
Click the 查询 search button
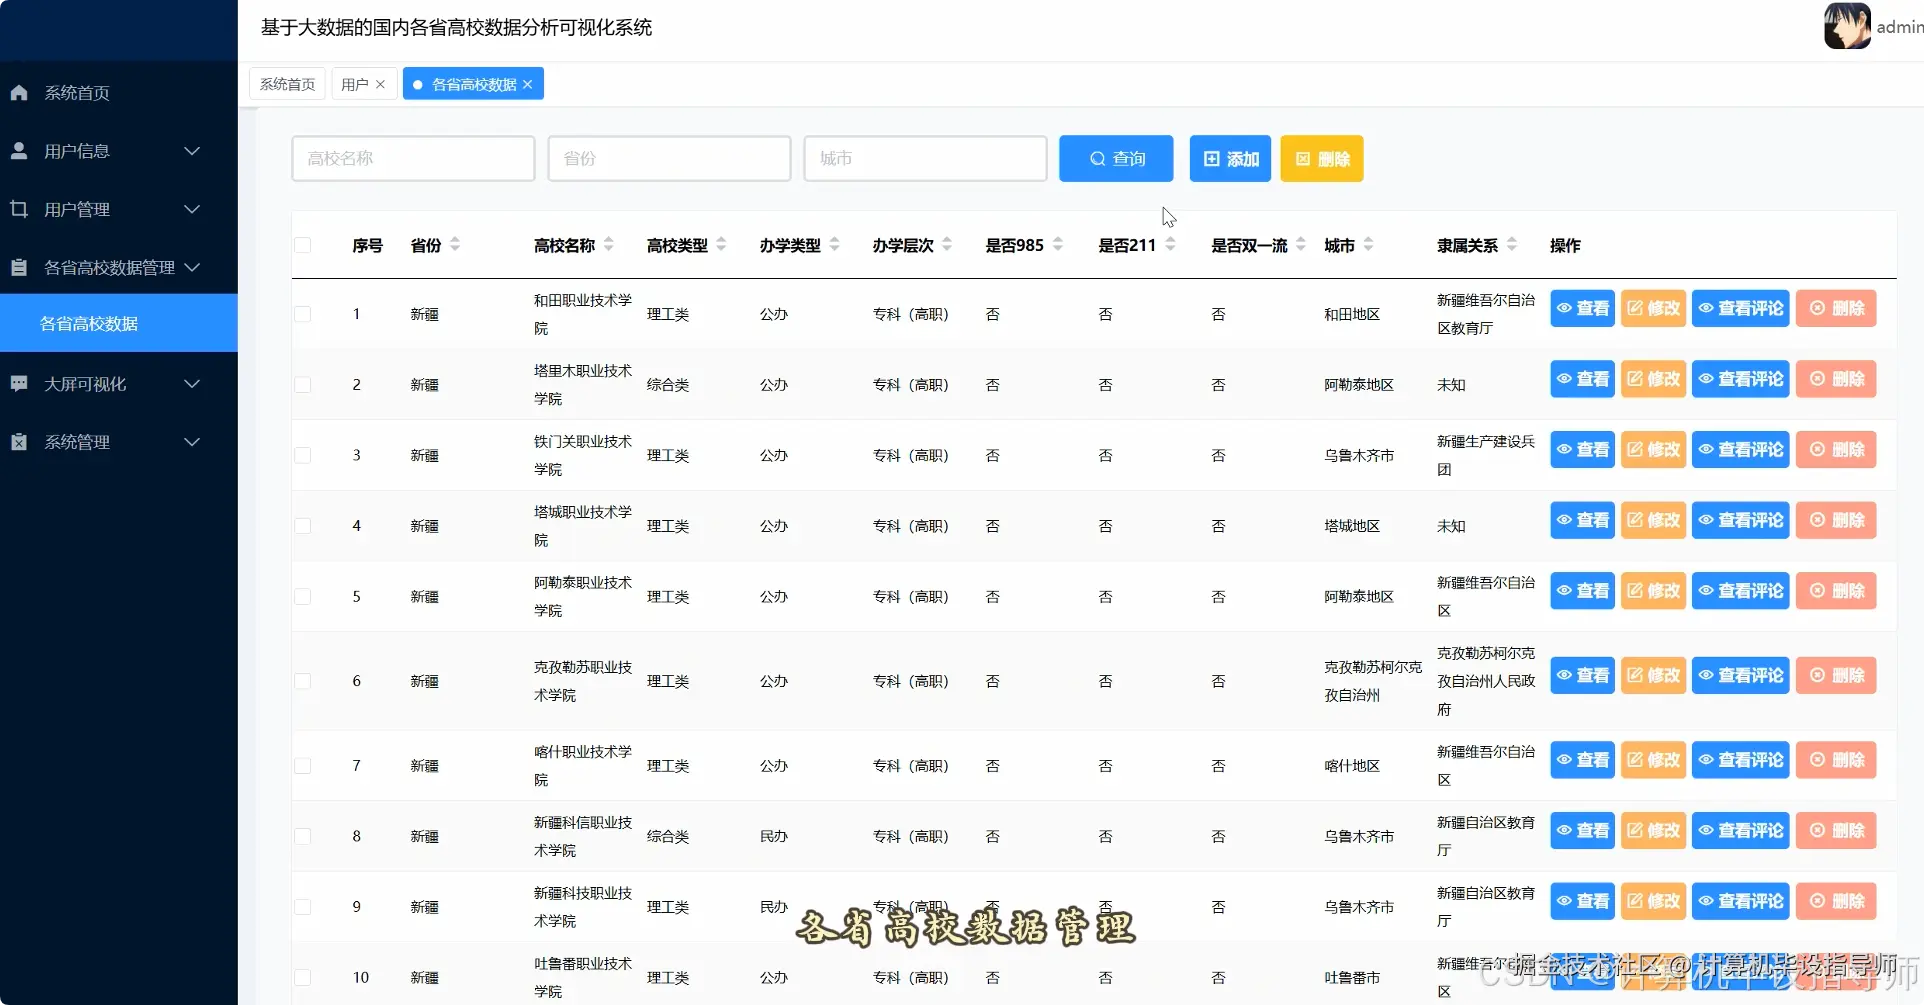click(x=1115, y=158)
